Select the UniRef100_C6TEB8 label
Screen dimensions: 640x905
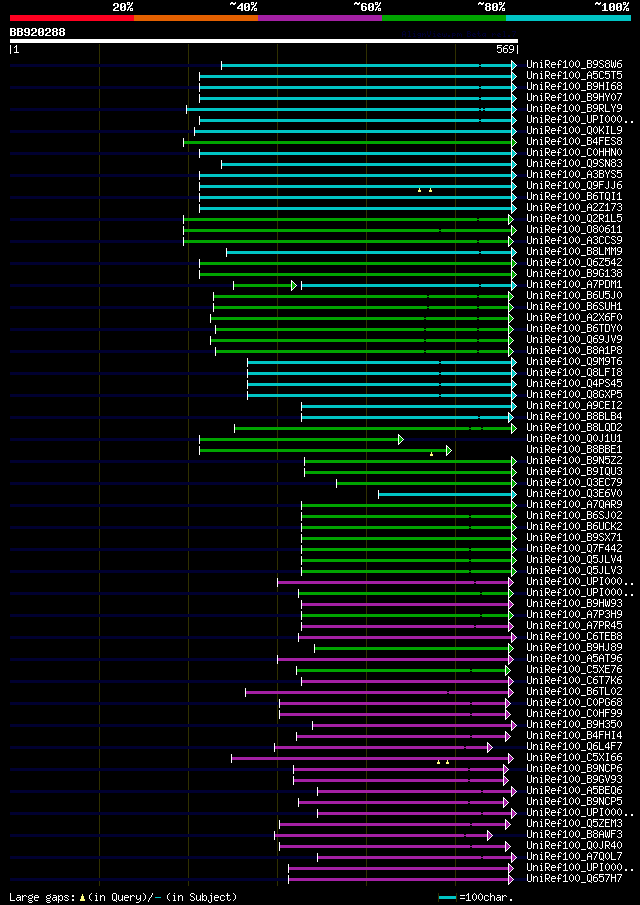coord(574,636)
